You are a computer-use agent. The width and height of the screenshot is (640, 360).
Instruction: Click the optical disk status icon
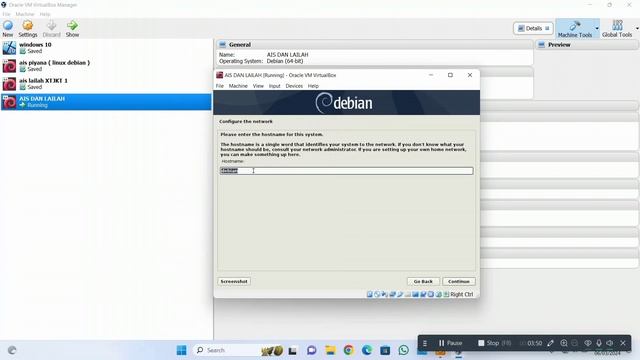[377, 294]
